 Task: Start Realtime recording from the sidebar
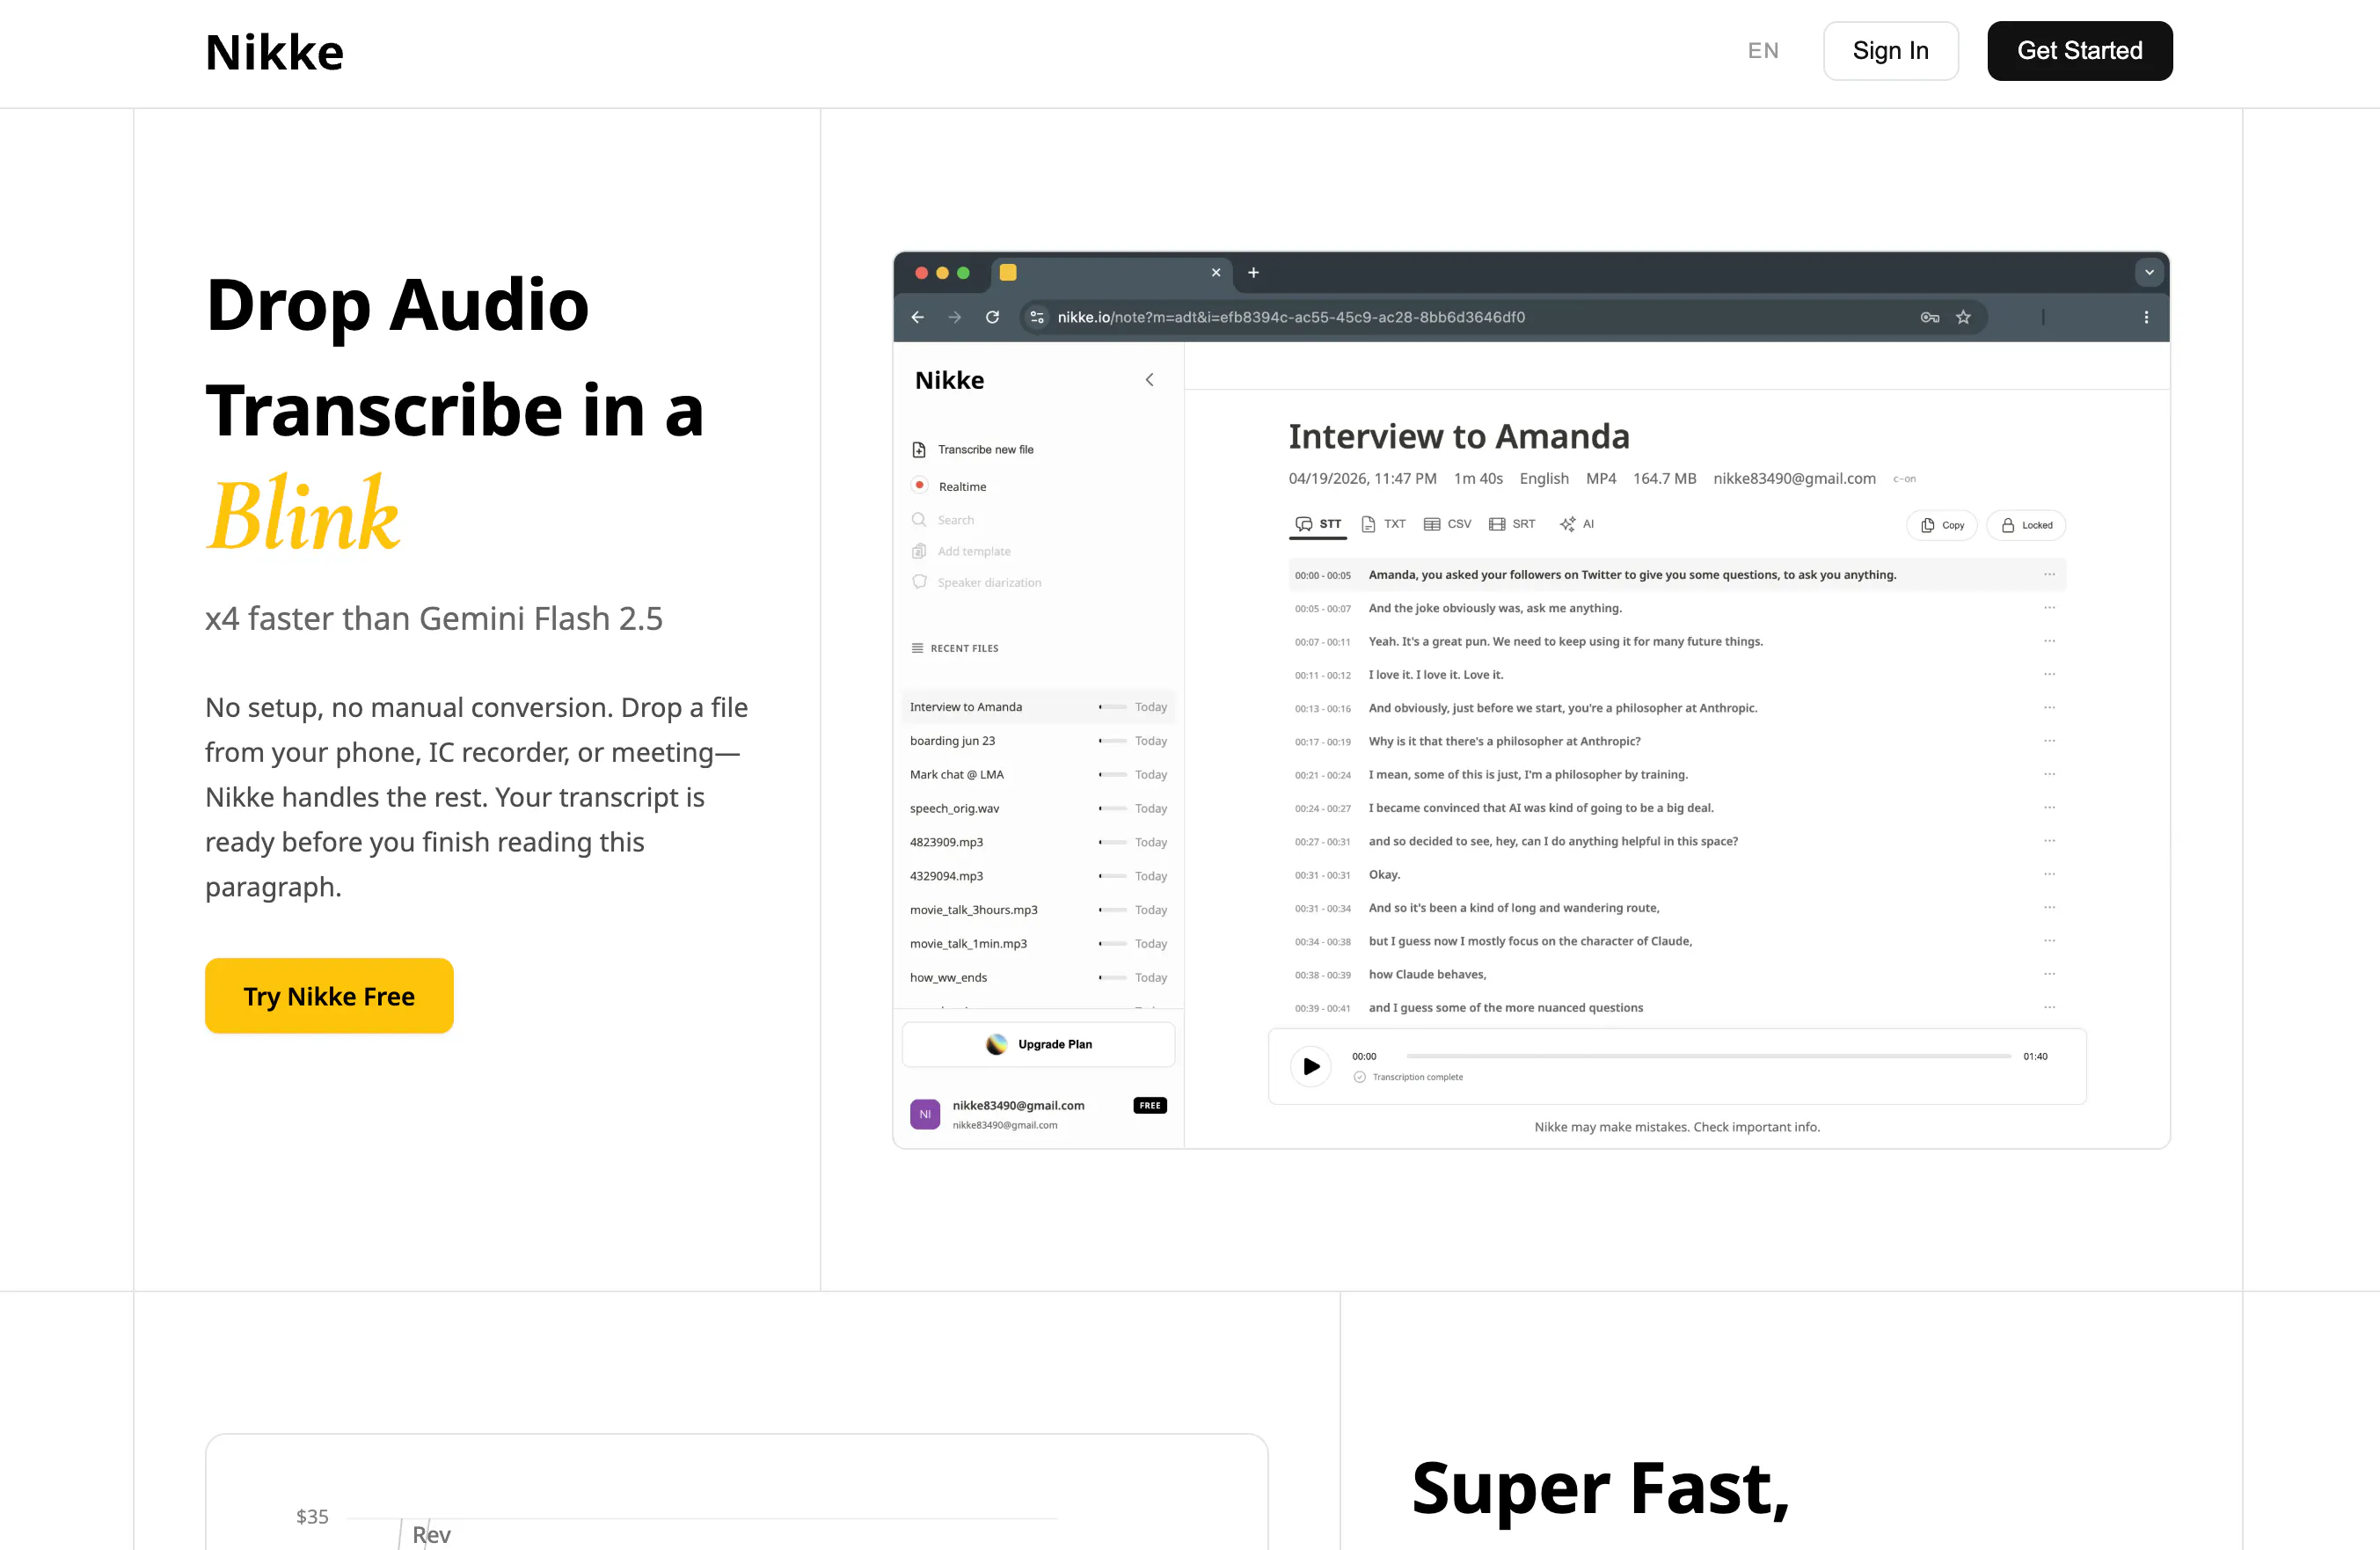coord(949,486)
